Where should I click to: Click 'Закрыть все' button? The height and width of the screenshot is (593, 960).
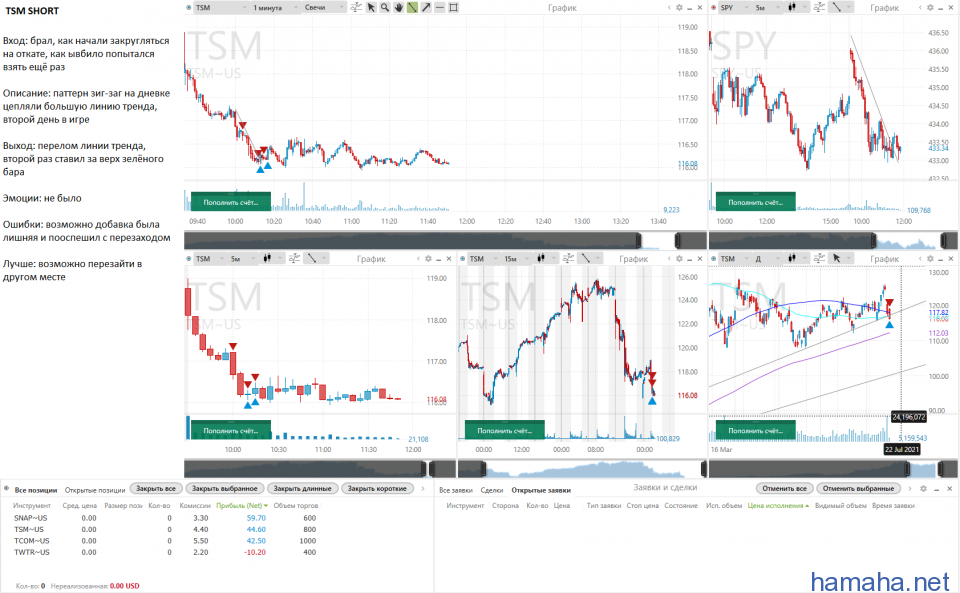tap(156, 488)
